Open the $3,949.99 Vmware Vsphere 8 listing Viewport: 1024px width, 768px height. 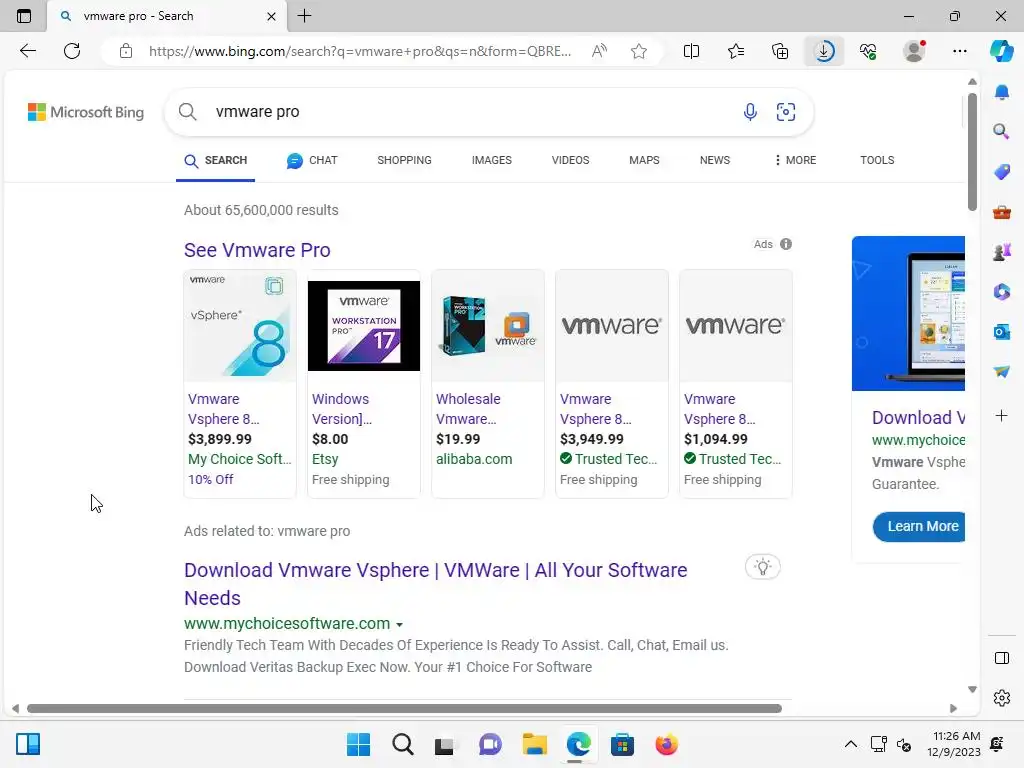612,384
